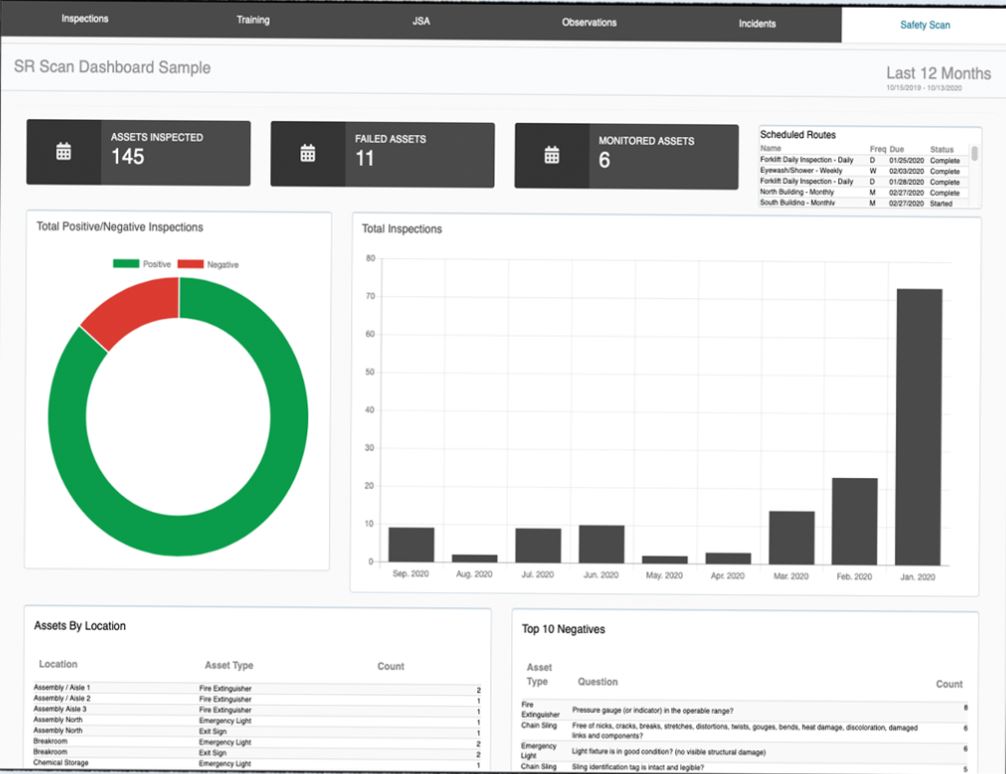1006x774 pixels.
Task: Click the North Building - Monthly route
Action: [x=797, y=192]
